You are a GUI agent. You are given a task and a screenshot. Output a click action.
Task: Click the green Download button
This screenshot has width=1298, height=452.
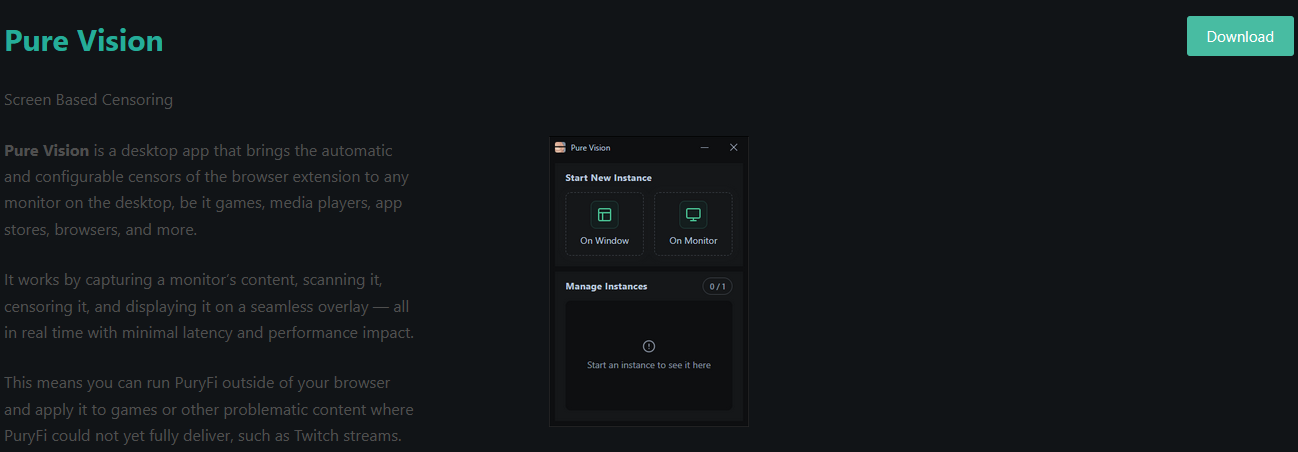click(x=1240, y=36)
